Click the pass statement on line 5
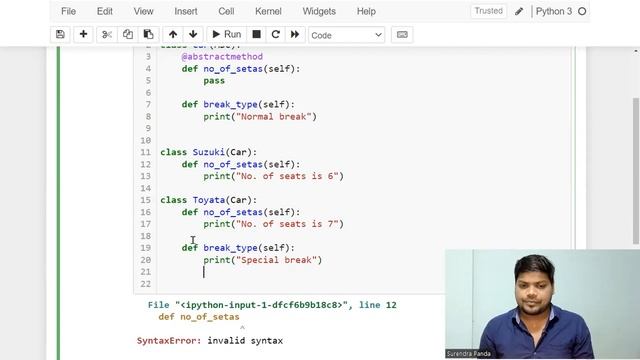 click(x=214, y=81)
